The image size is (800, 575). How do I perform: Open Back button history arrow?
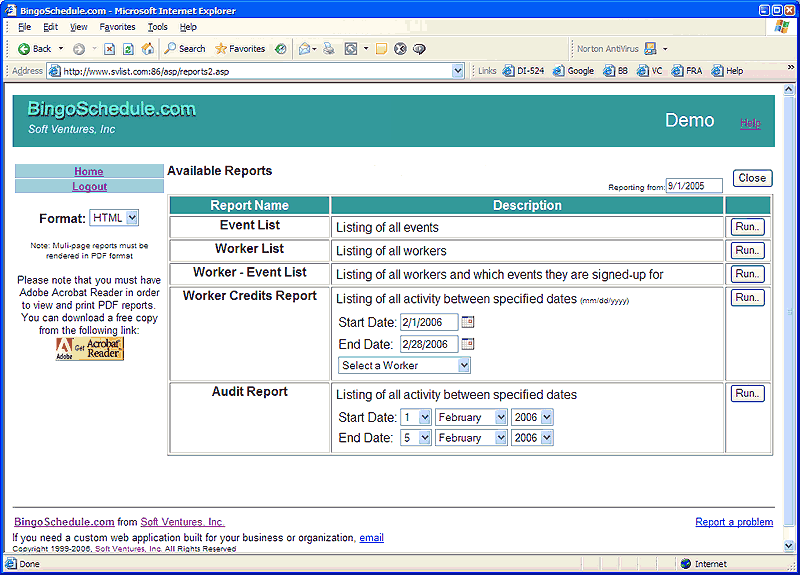61,49
